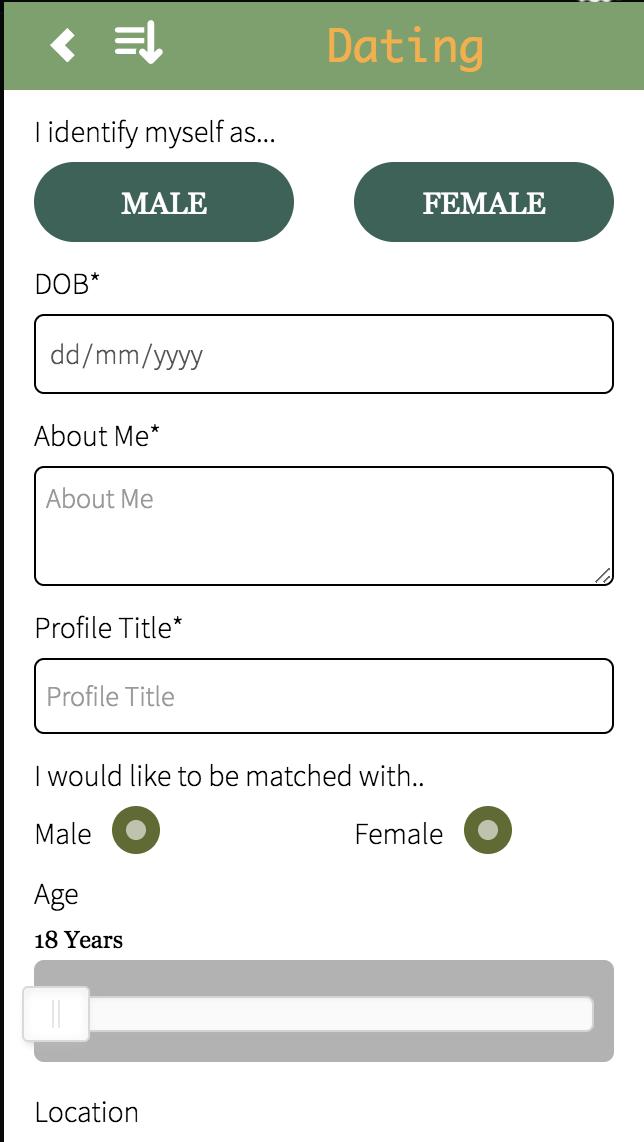Click the "Female" label beside the radio

(x=398, y=834)
